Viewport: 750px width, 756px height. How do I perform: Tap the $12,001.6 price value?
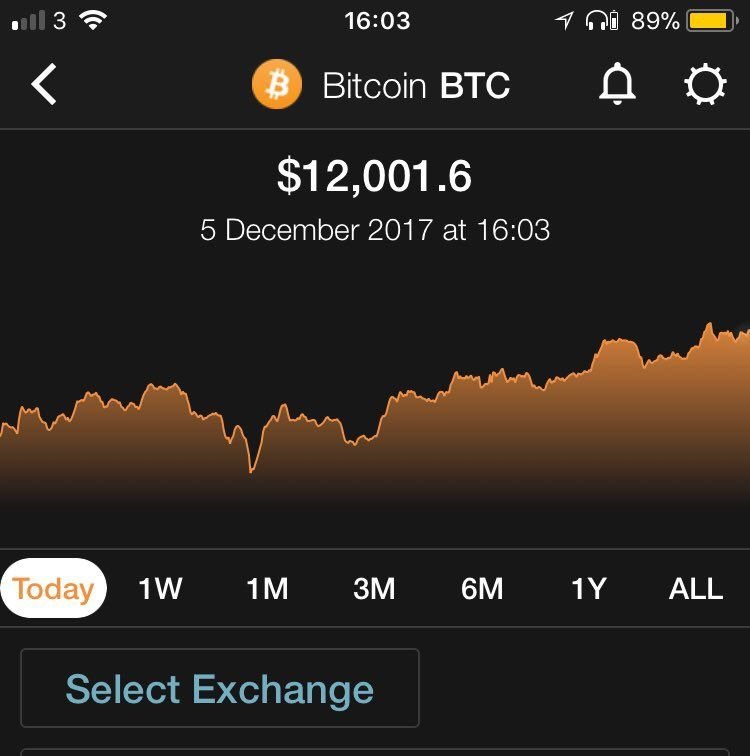point(375,176)
